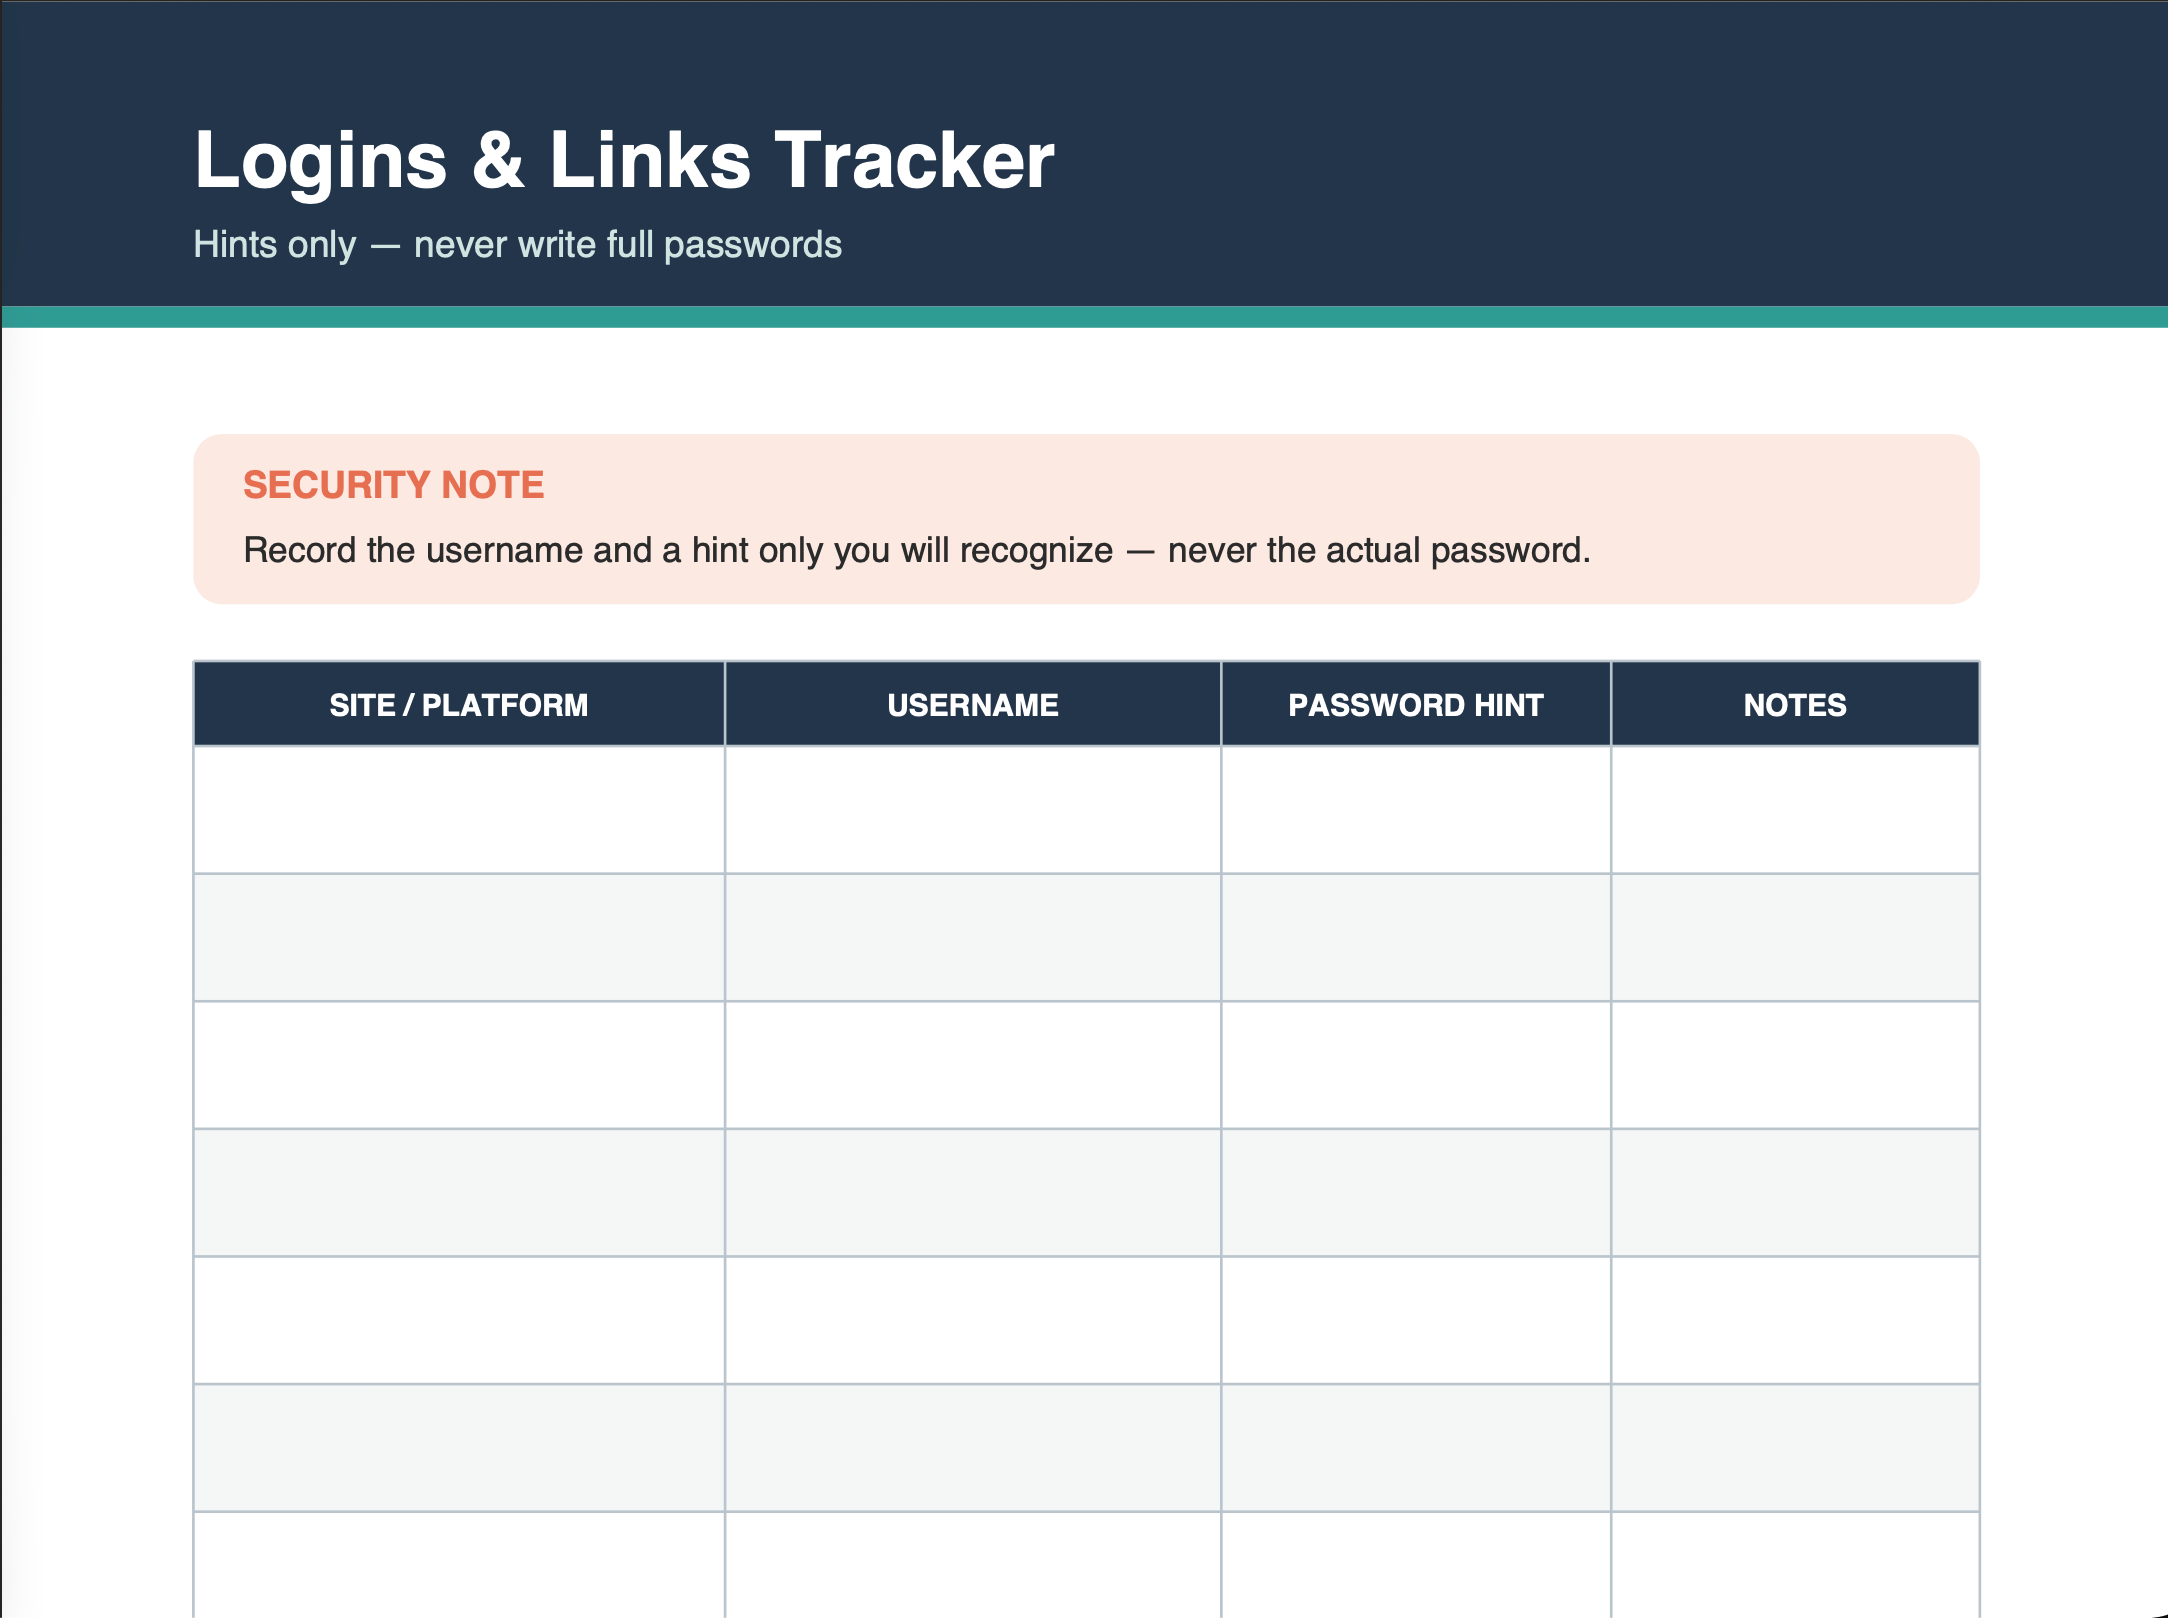
Task: Click fourth row shaded cell under SITE / PLATFORM
Action: [x=459, y=1193]
